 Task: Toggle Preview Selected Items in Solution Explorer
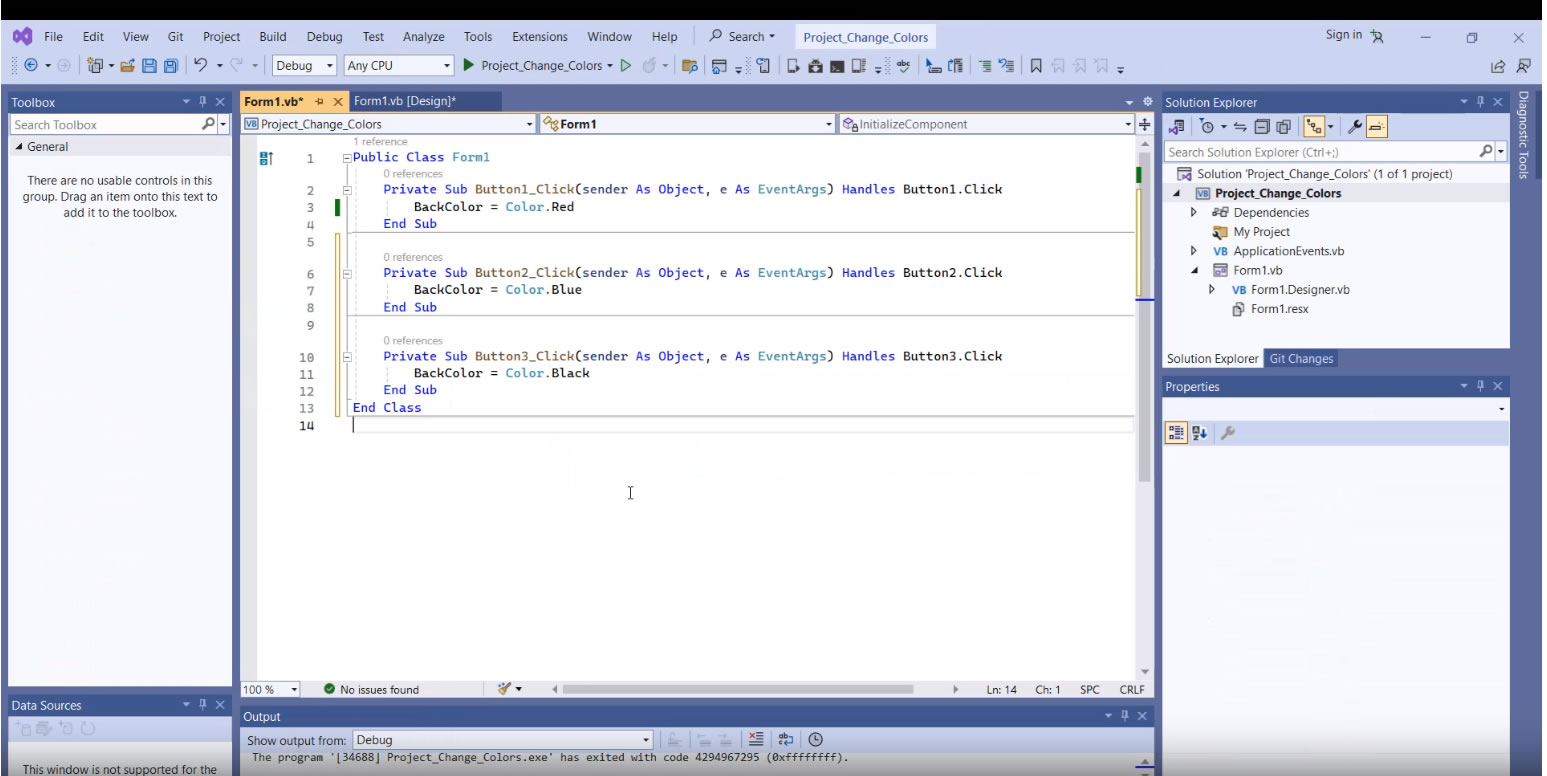1377,127
